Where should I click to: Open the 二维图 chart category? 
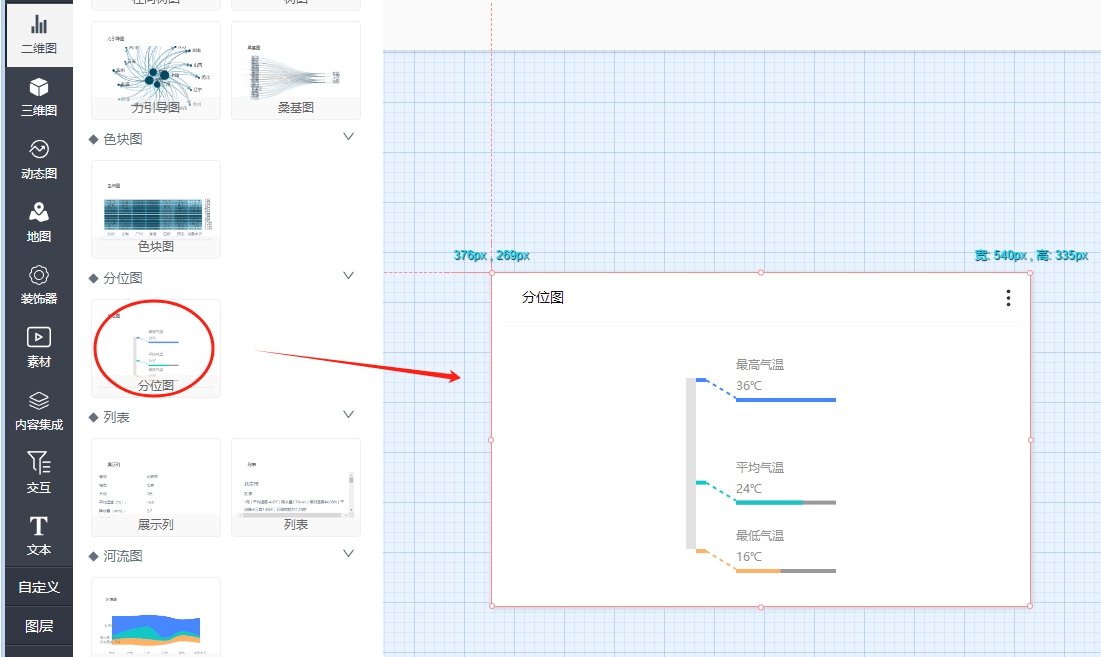coord(38,34)
